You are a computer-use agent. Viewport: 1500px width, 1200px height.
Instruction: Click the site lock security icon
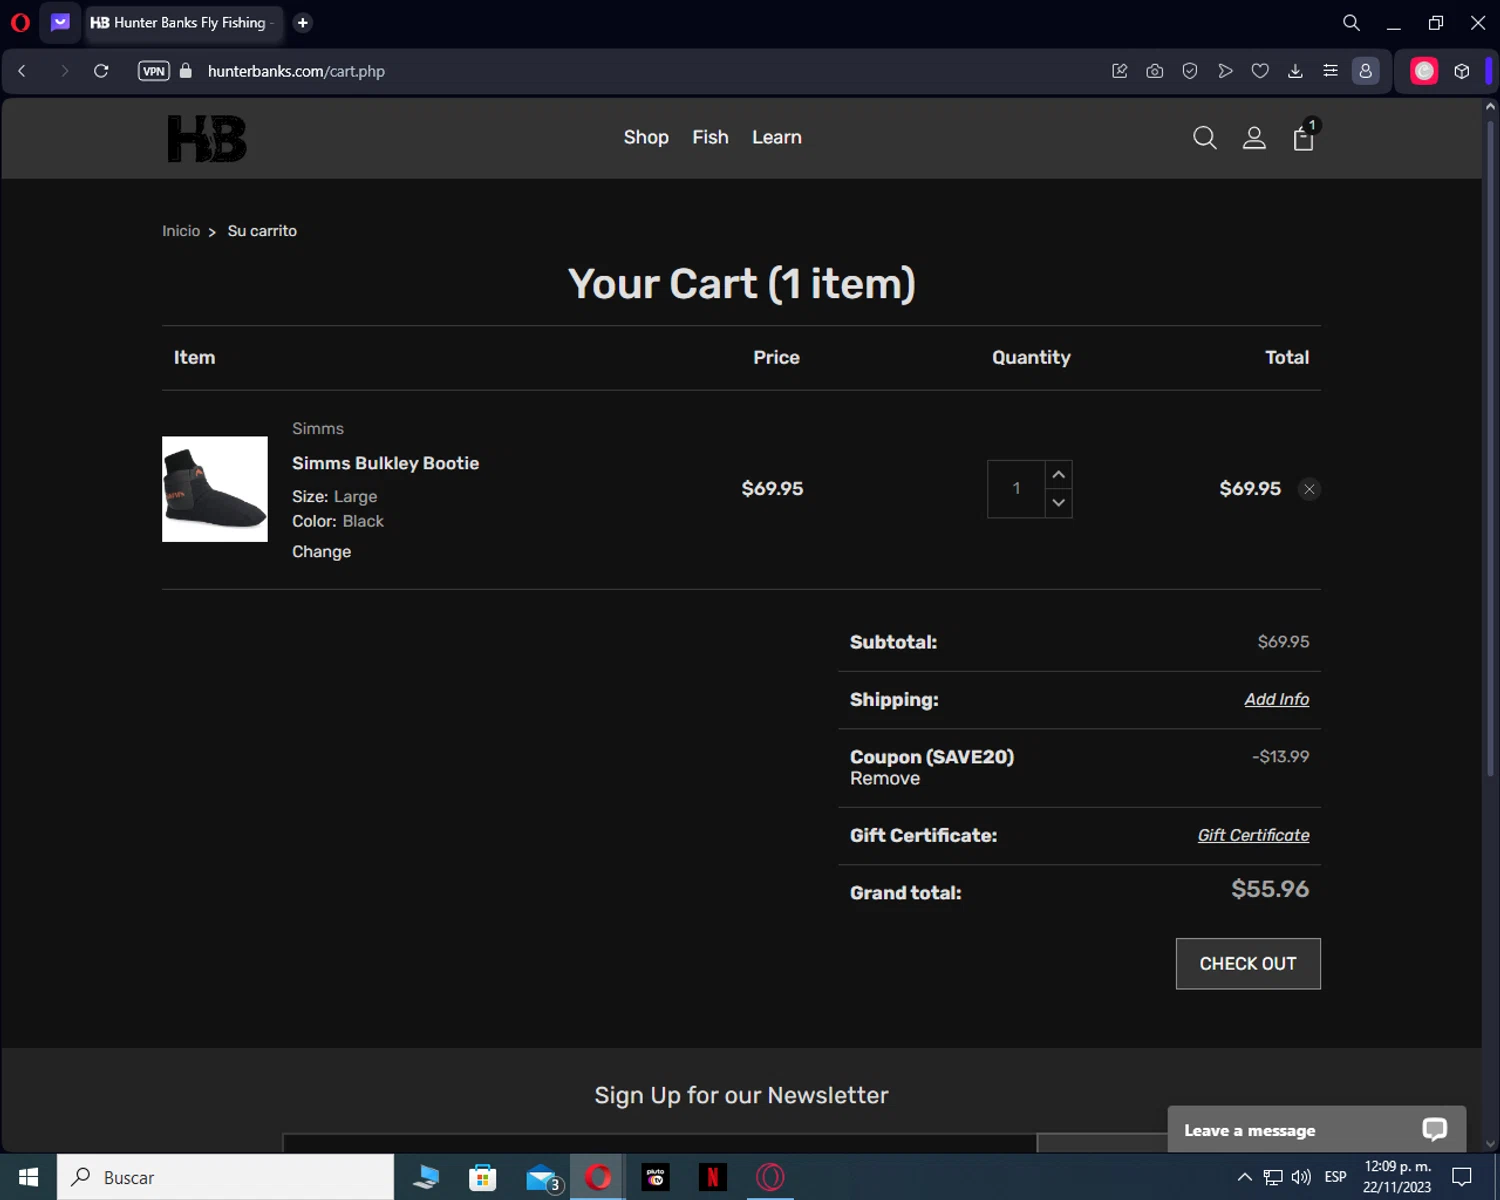coord(185,71)
